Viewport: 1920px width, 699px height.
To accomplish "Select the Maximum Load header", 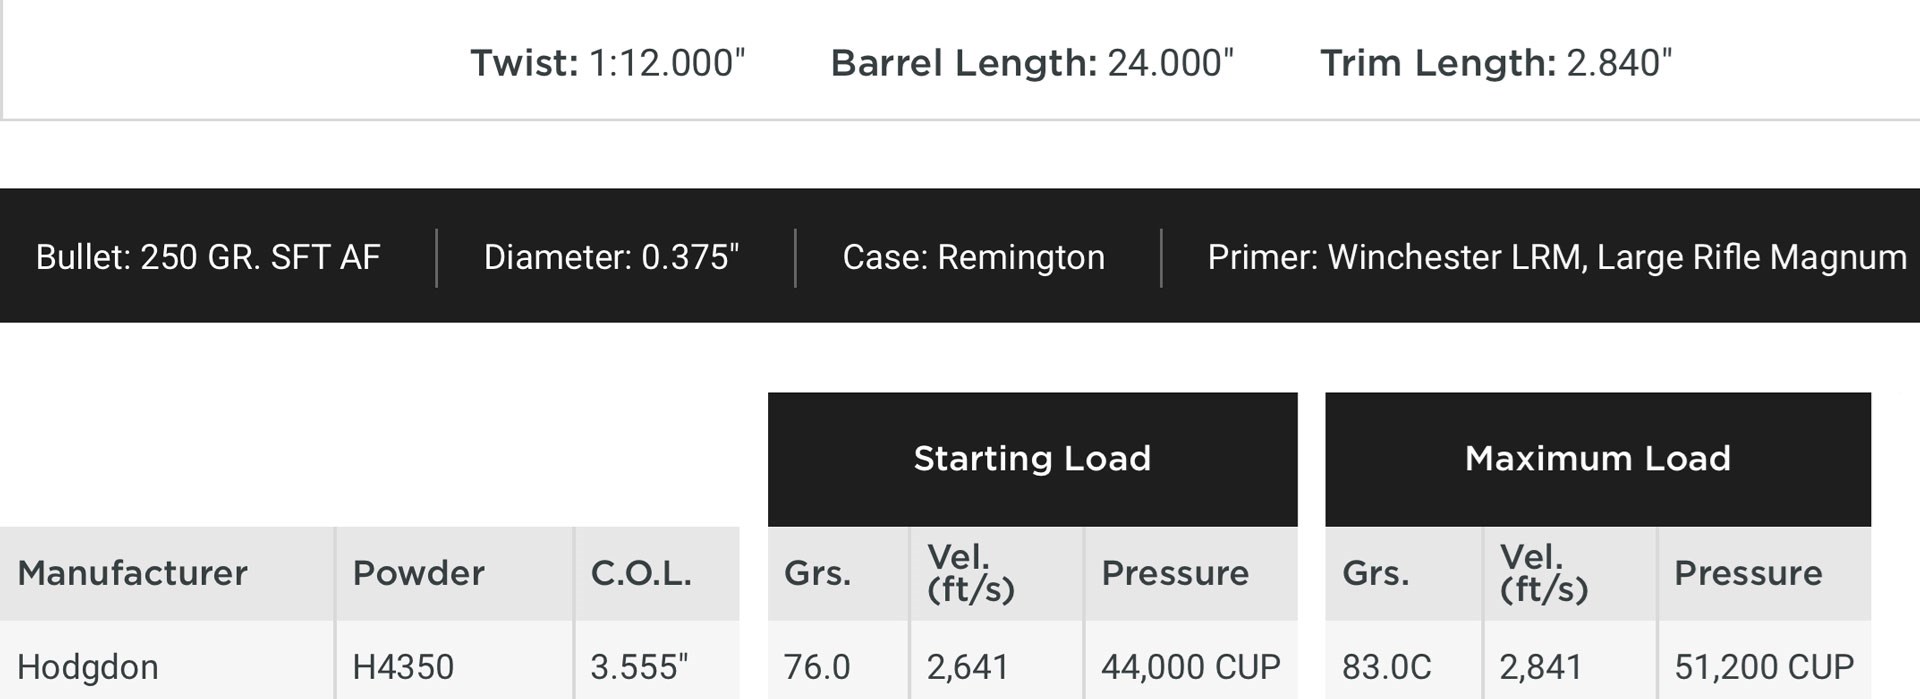I will pos(1597,459).
